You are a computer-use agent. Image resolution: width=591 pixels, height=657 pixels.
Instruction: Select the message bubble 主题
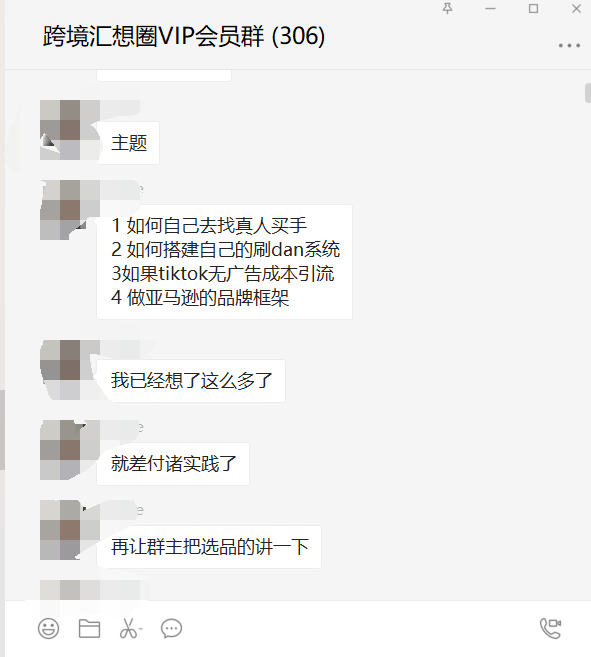(128, 143)
